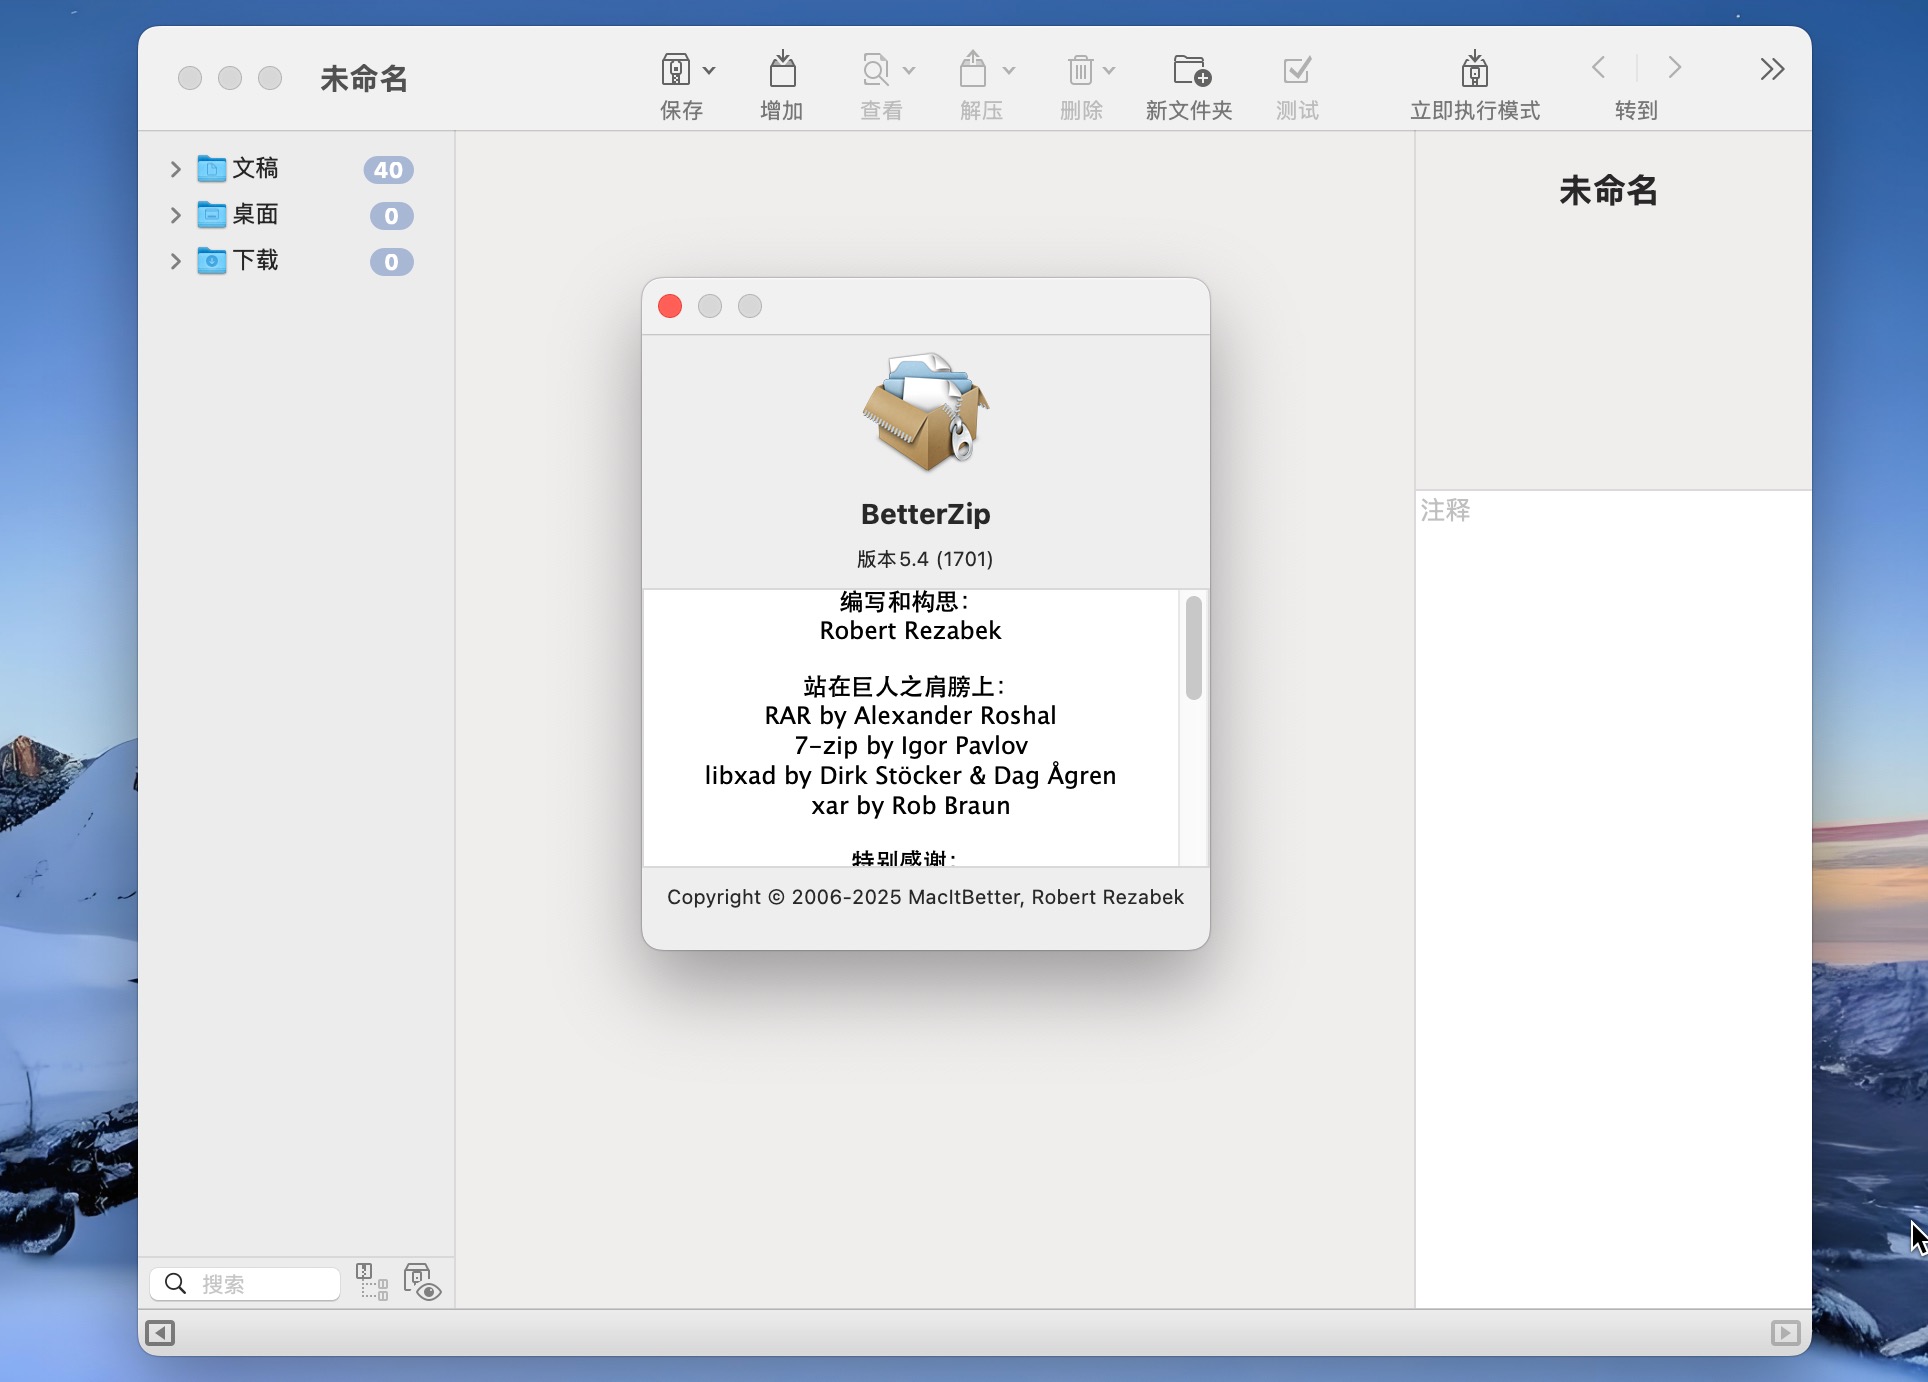Select the 桌面 folder row

tap(296, 215)
